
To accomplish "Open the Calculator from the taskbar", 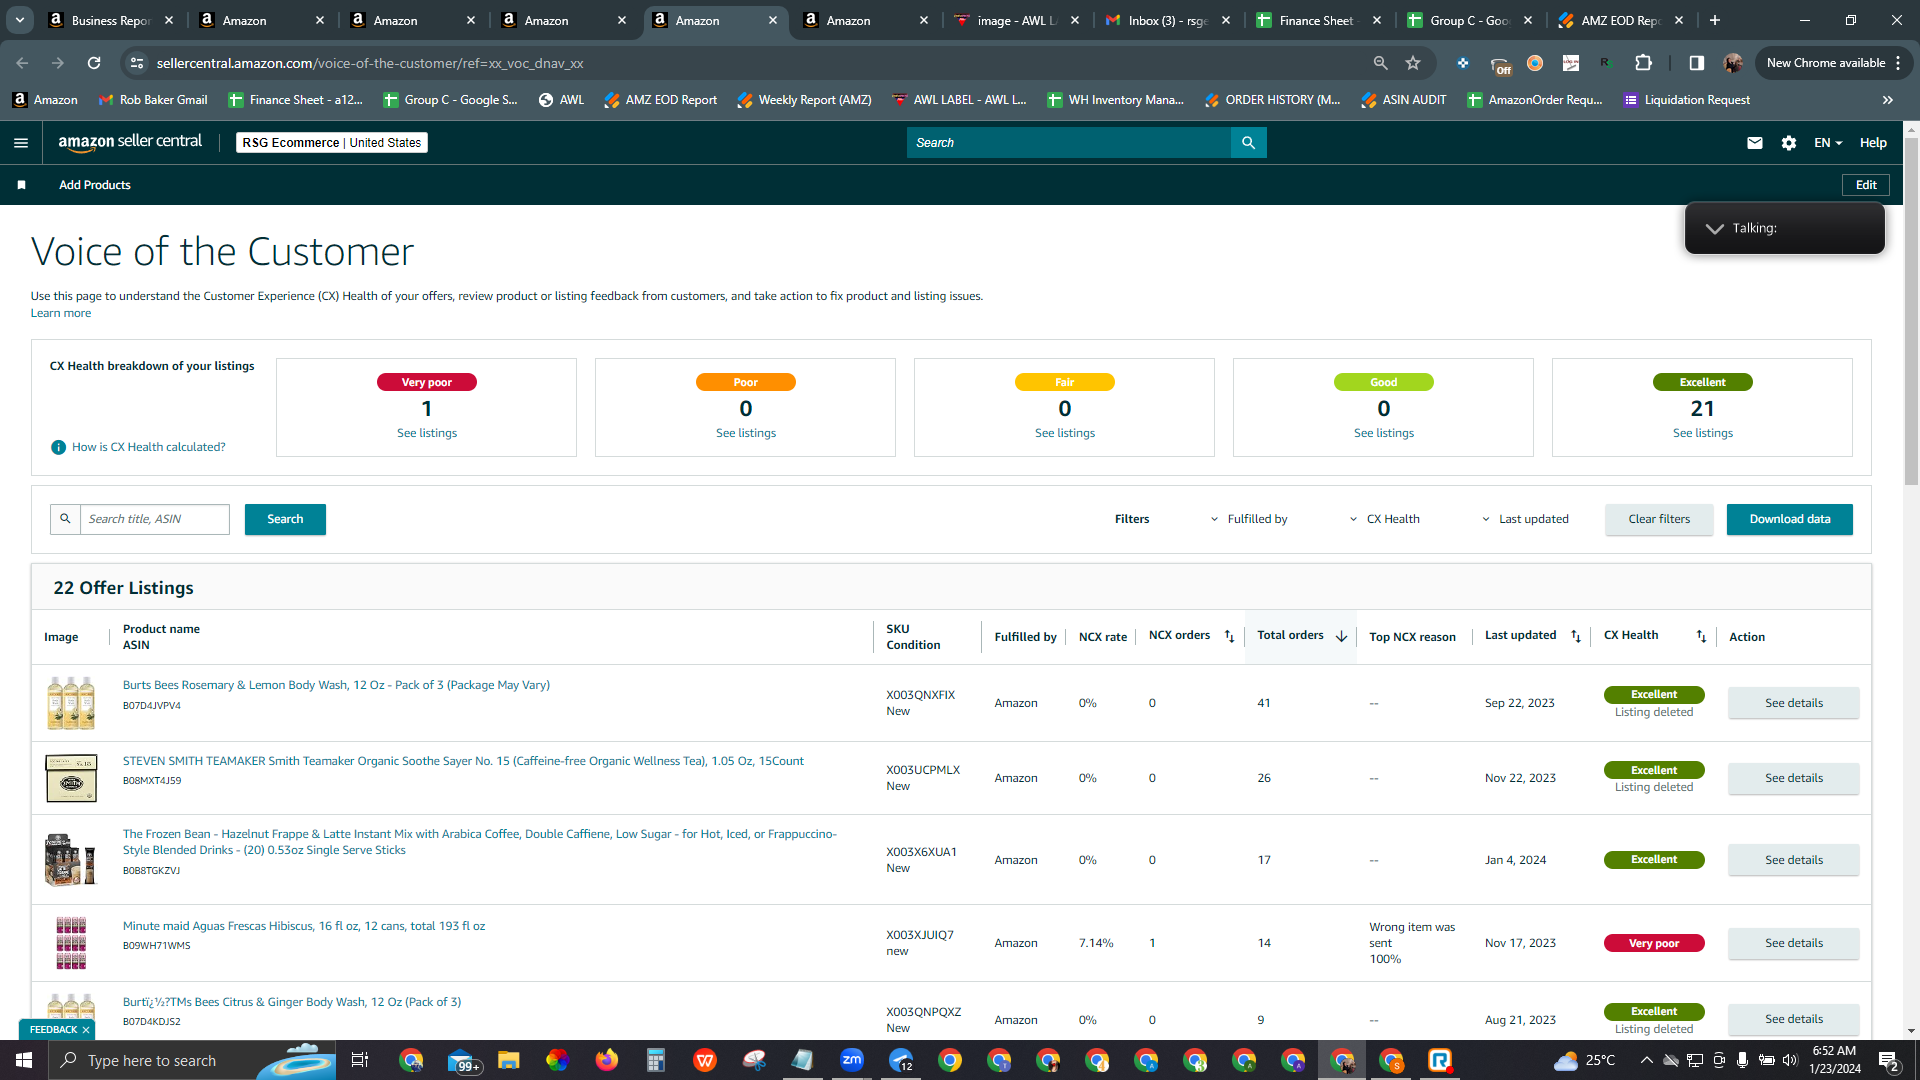I will tap(656, 1060).
